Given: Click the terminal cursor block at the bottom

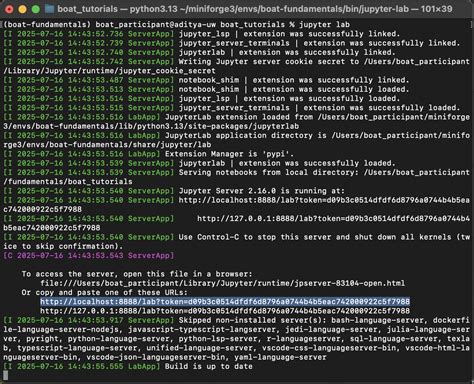Looking at the screenshot, I should (x=5, y=376).
